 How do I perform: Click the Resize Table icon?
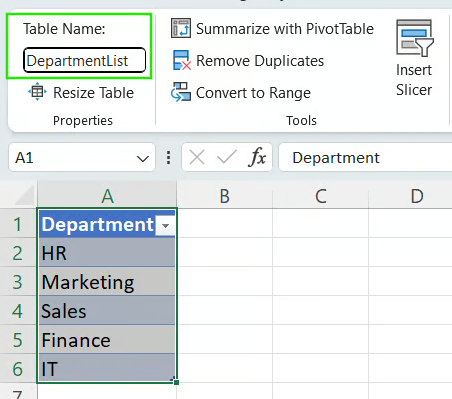pos(37,92)
